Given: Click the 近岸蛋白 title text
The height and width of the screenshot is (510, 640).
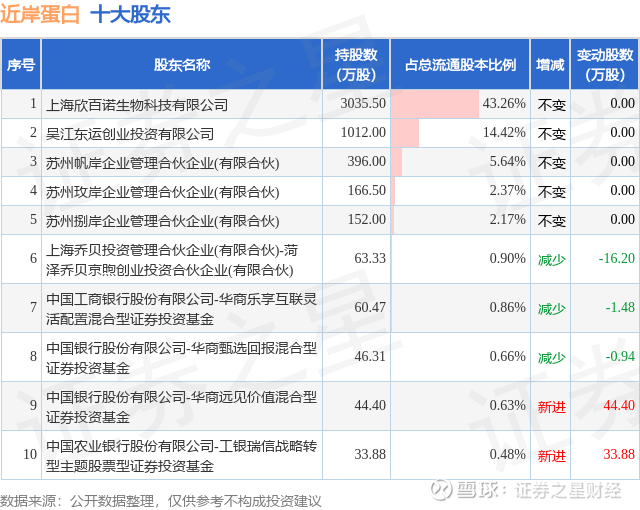Looking at the screenshot, I should point(40,15).
